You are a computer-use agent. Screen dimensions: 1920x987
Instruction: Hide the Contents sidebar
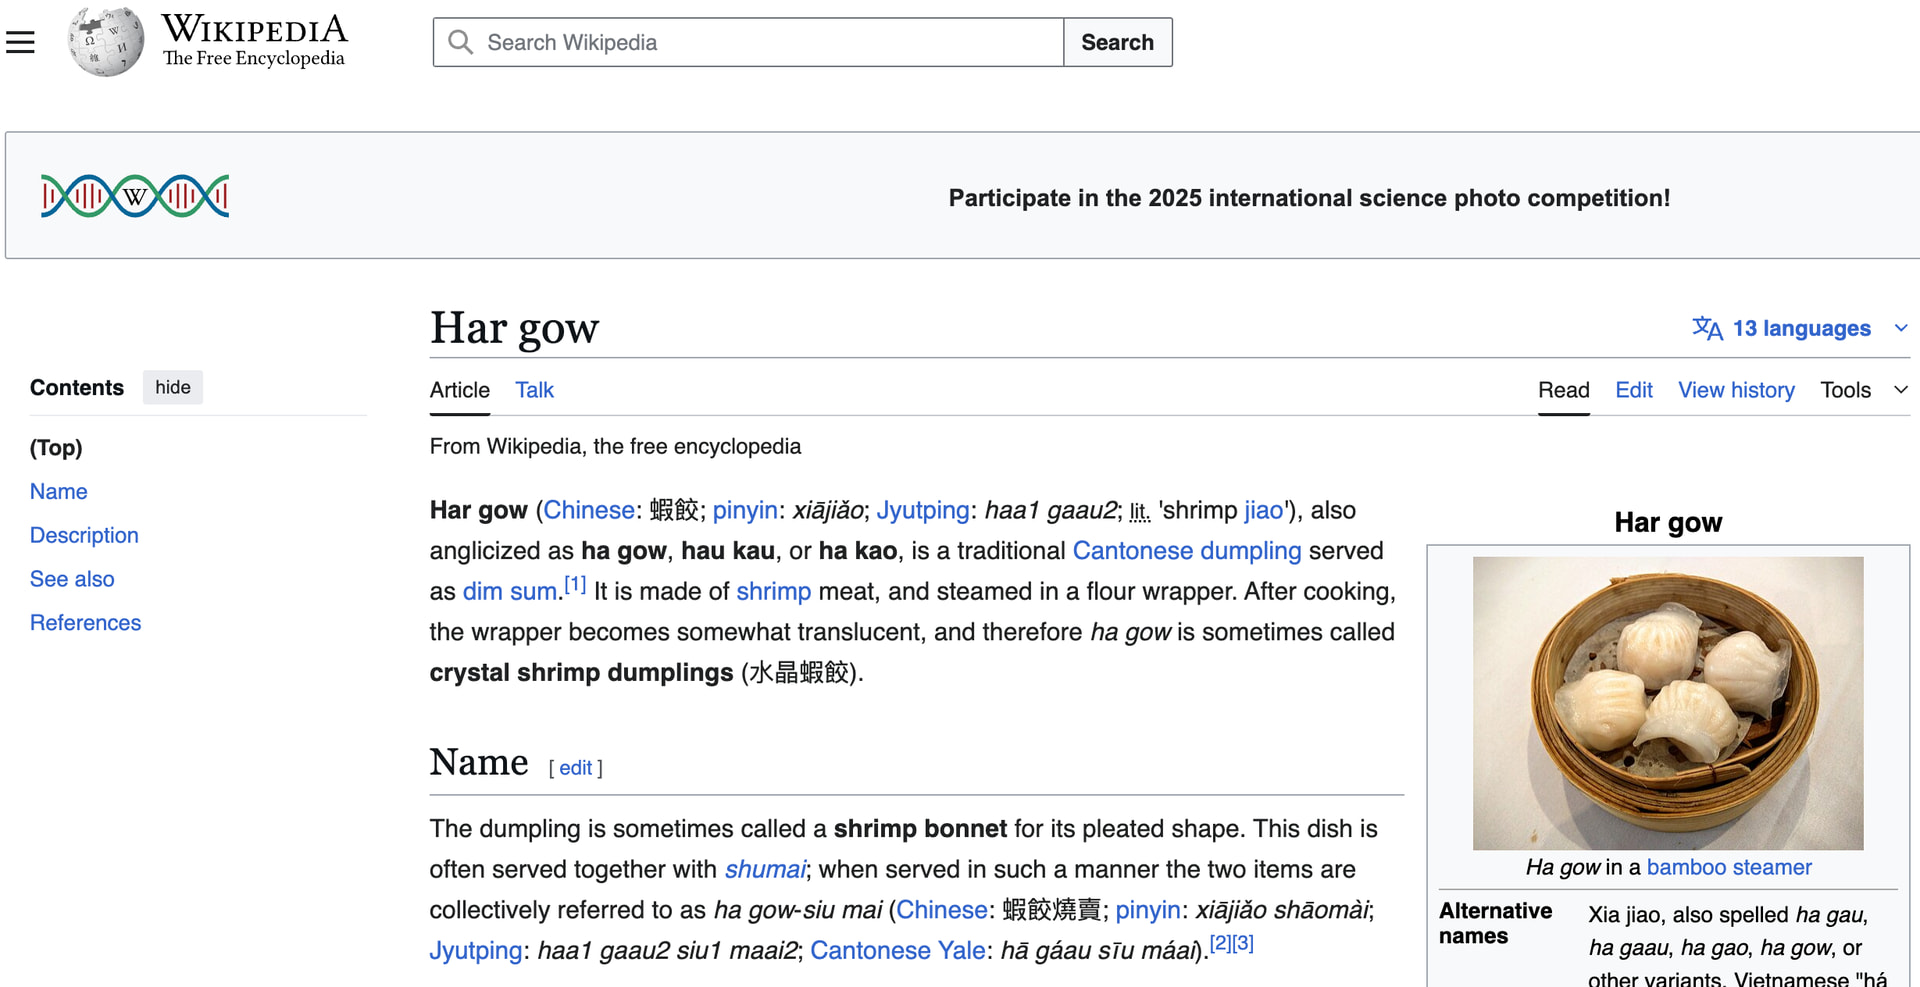[172, 387]
